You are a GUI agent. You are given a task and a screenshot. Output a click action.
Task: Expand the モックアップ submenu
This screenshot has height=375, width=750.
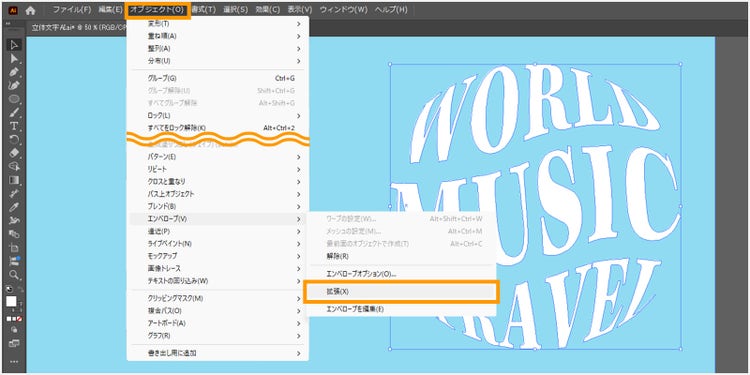pyautogui.click(x=218, y=256)
